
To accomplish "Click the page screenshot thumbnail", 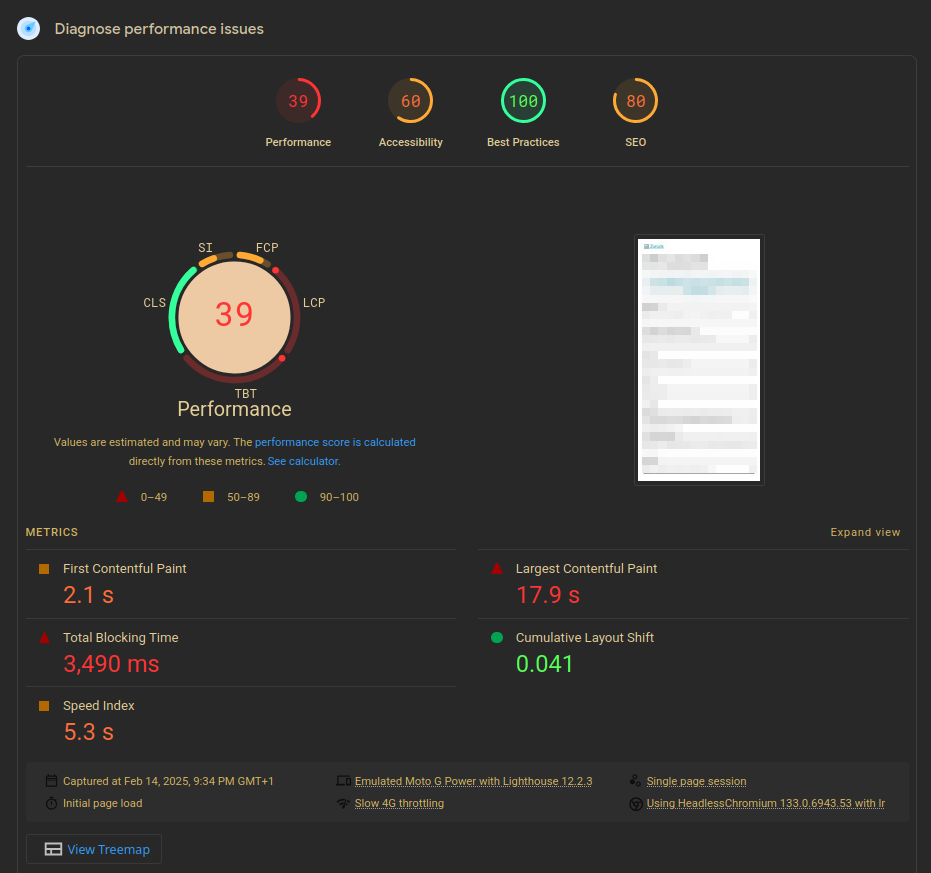I will pyautogui.click(x=699, y=360).
